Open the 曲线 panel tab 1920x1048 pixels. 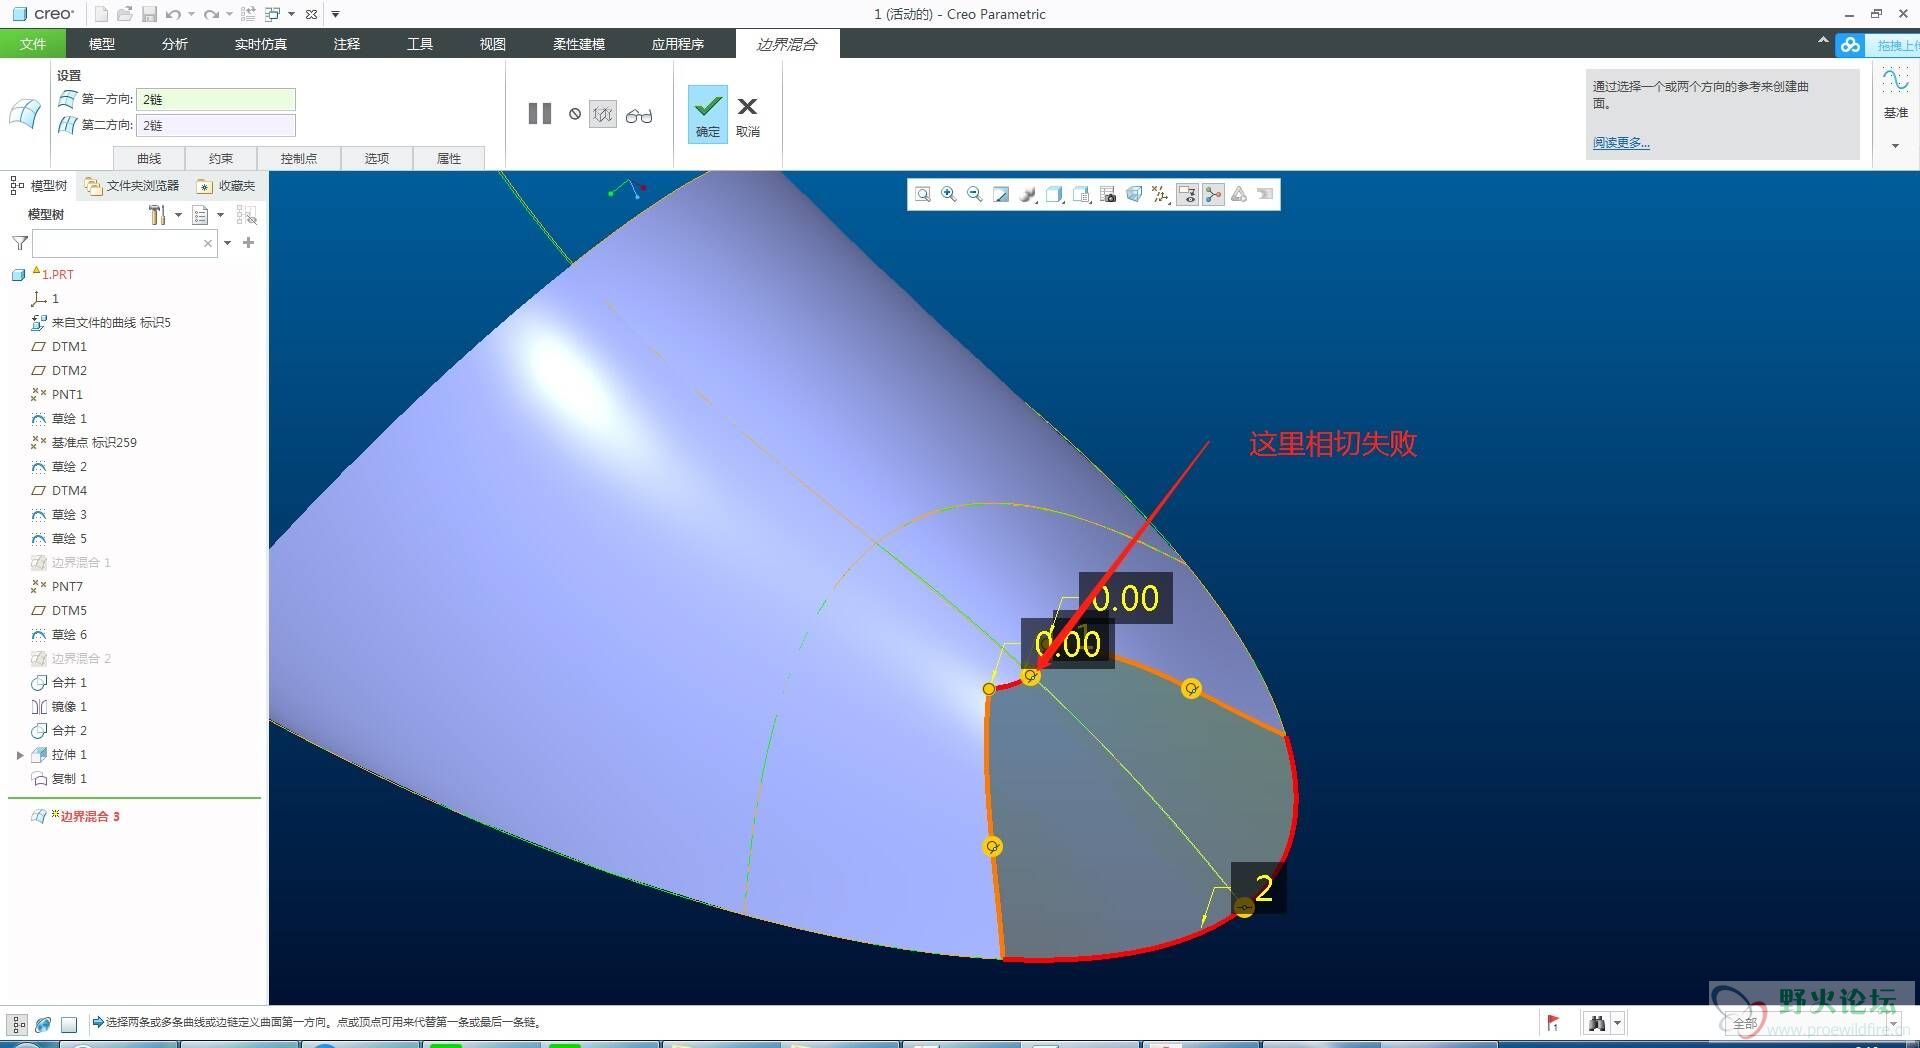149,158
